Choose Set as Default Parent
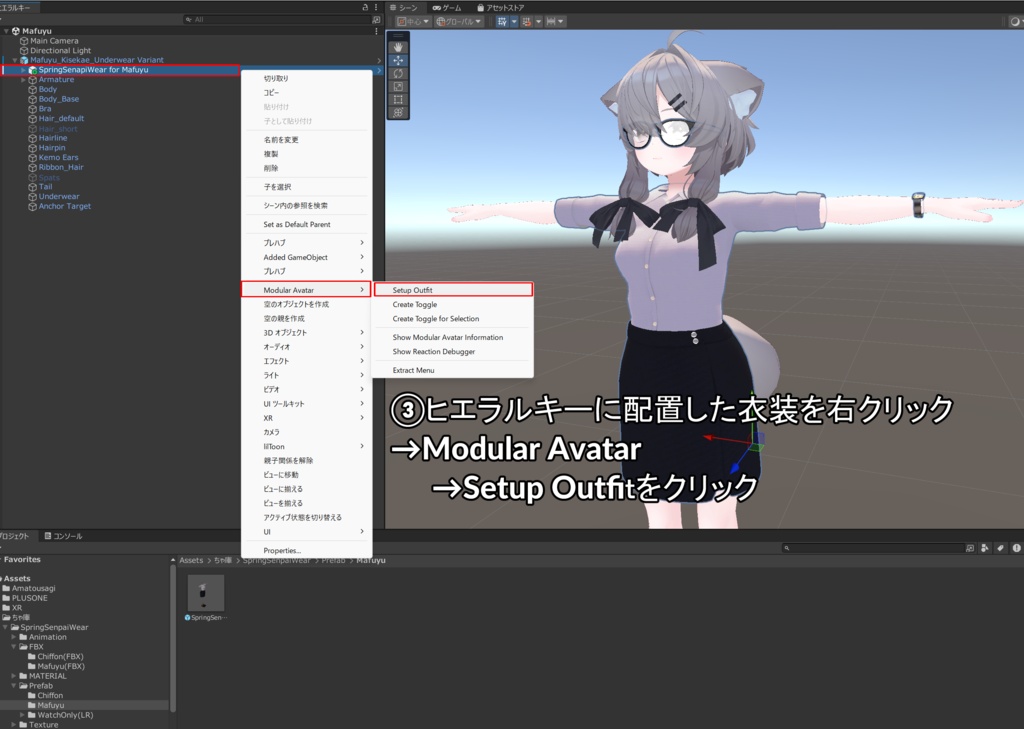1024x729 pixels. pyautogui.click(x=306, y=224)
